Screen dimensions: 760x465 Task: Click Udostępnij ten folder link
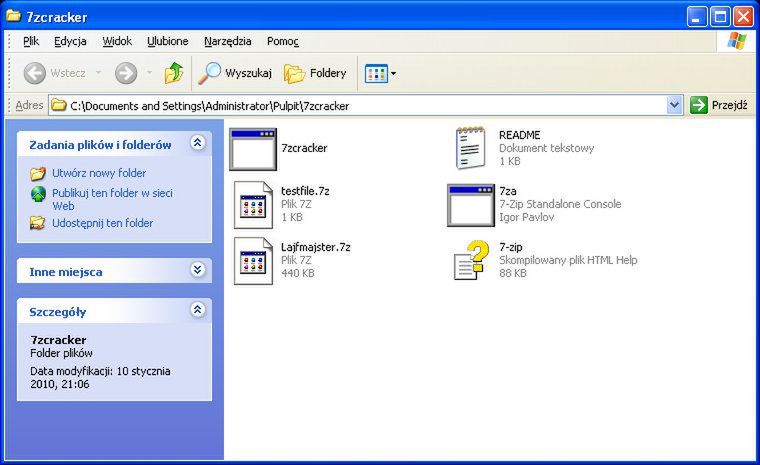coord(102,223)
